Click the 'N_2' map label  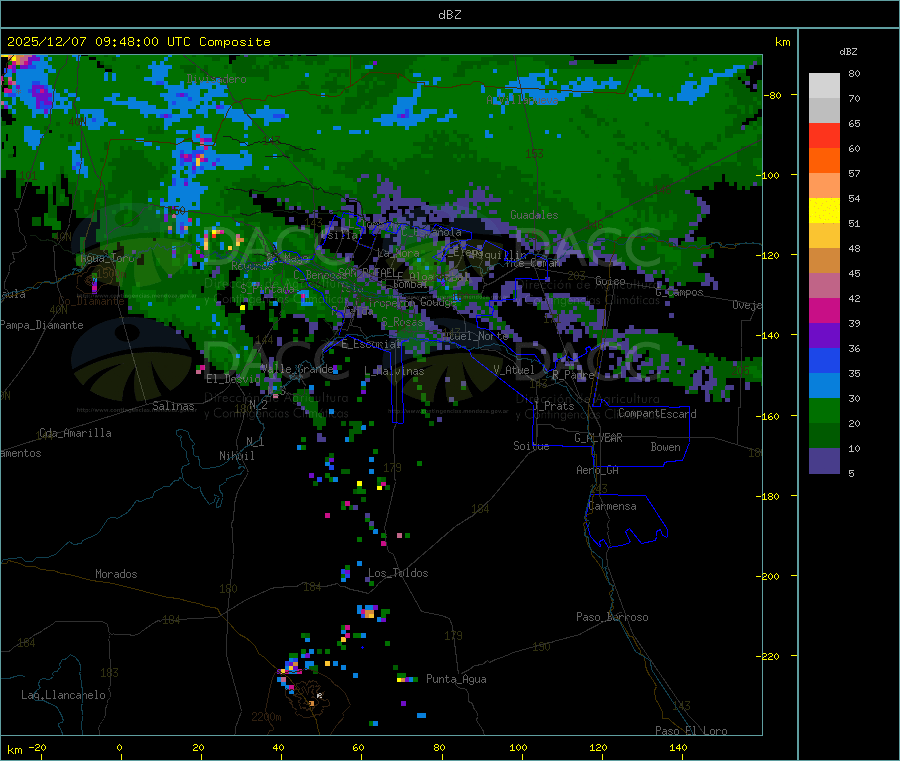pyautogui.click(x=258, y=404)
